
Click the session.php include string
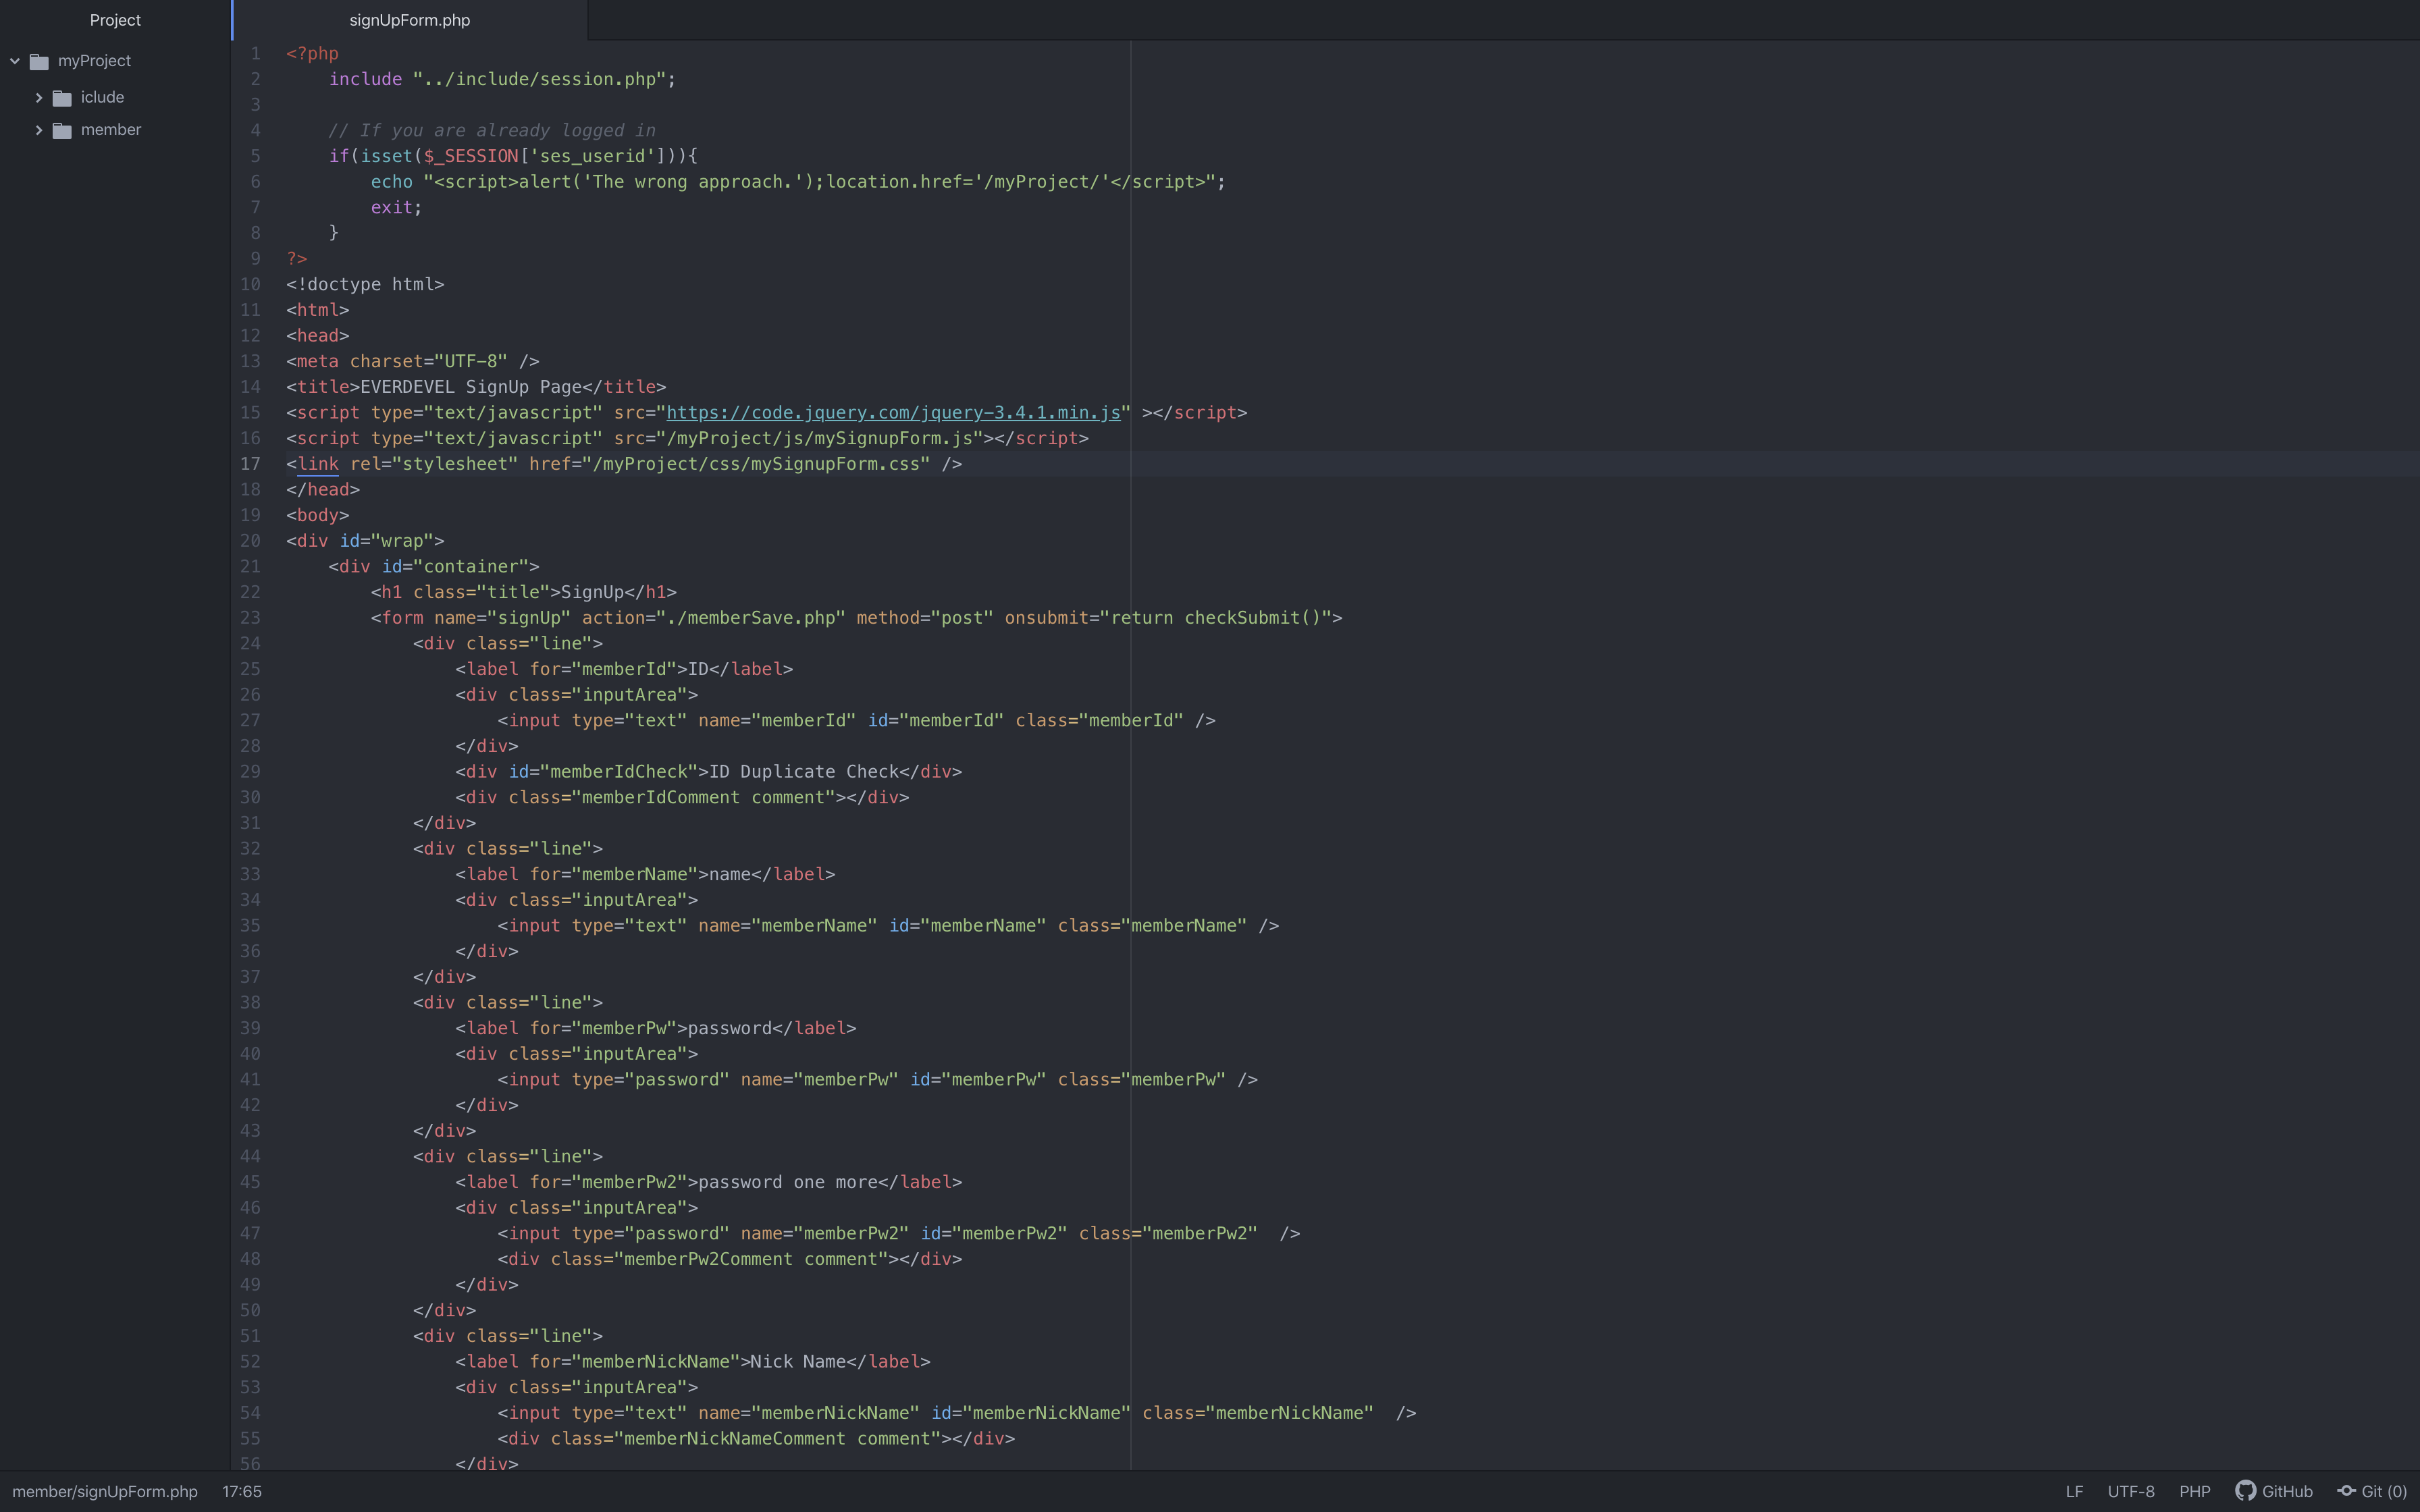pyautogui.click(x=539, y=79)
